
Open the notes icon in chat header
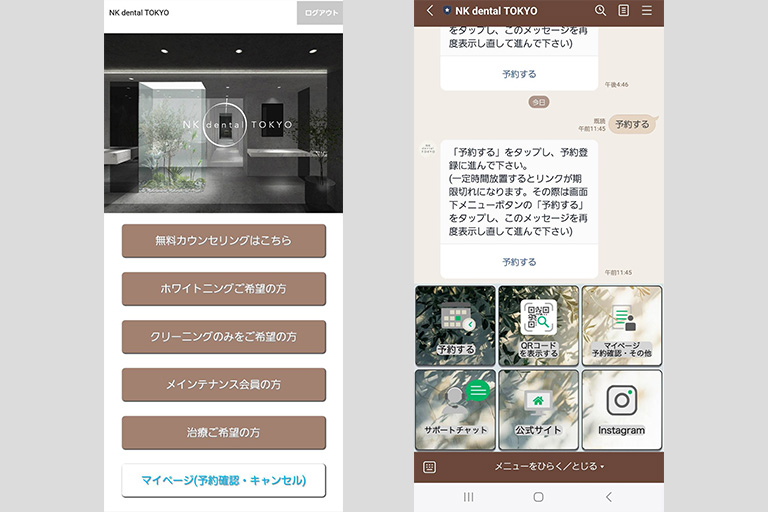(x=624, y=10)
